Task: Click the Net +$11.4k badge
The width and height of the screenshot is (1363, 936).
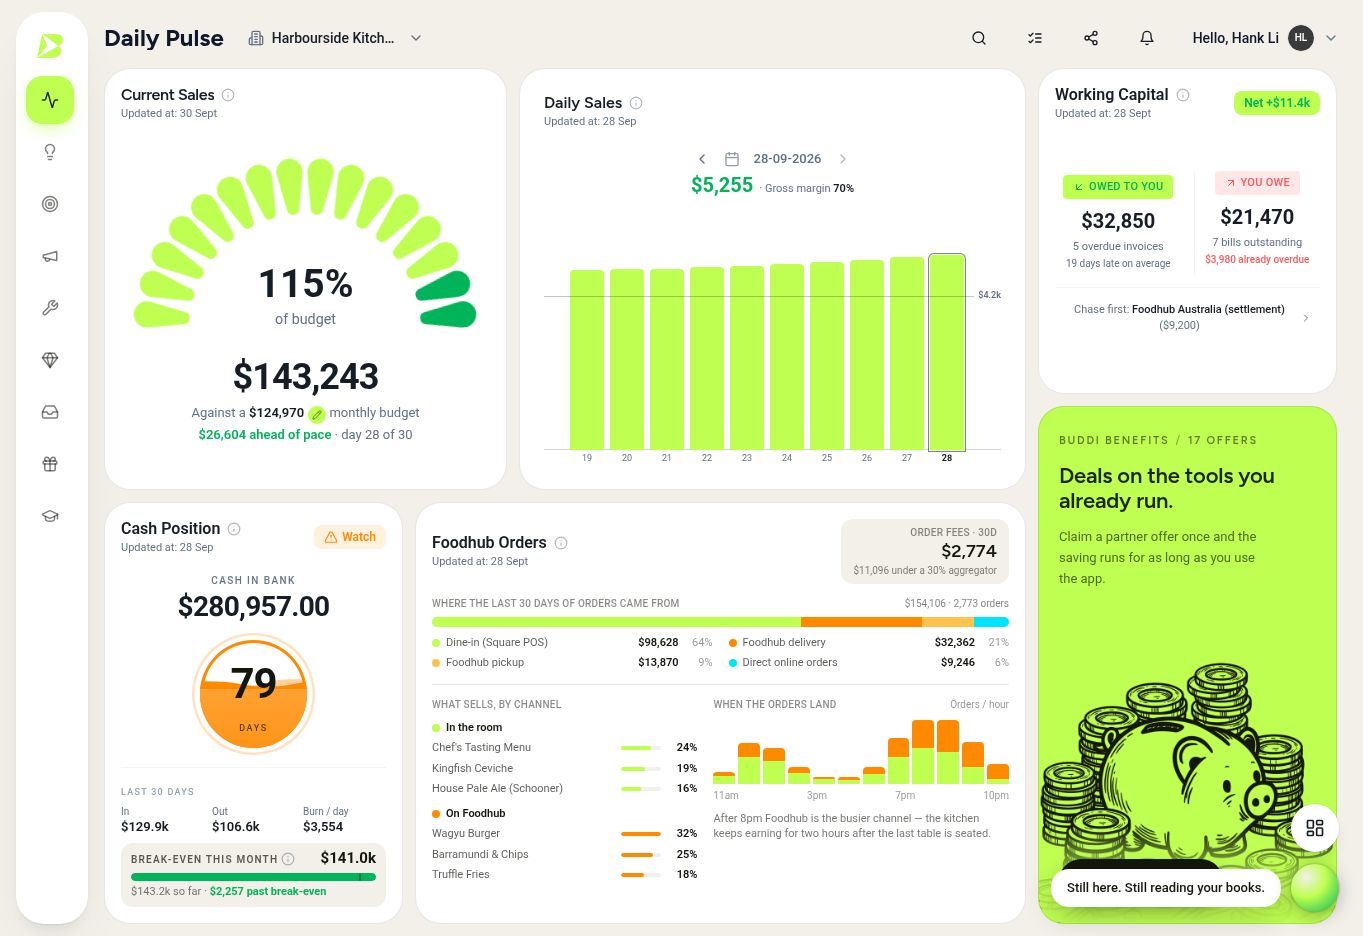Action: pos(1277,103)
